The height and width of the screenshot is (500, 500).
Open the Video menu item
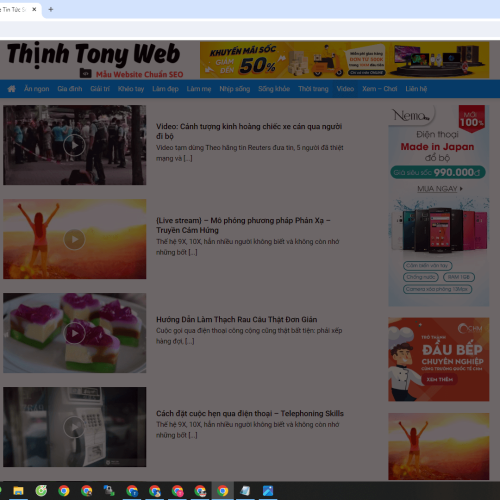[x=345, y=89]
